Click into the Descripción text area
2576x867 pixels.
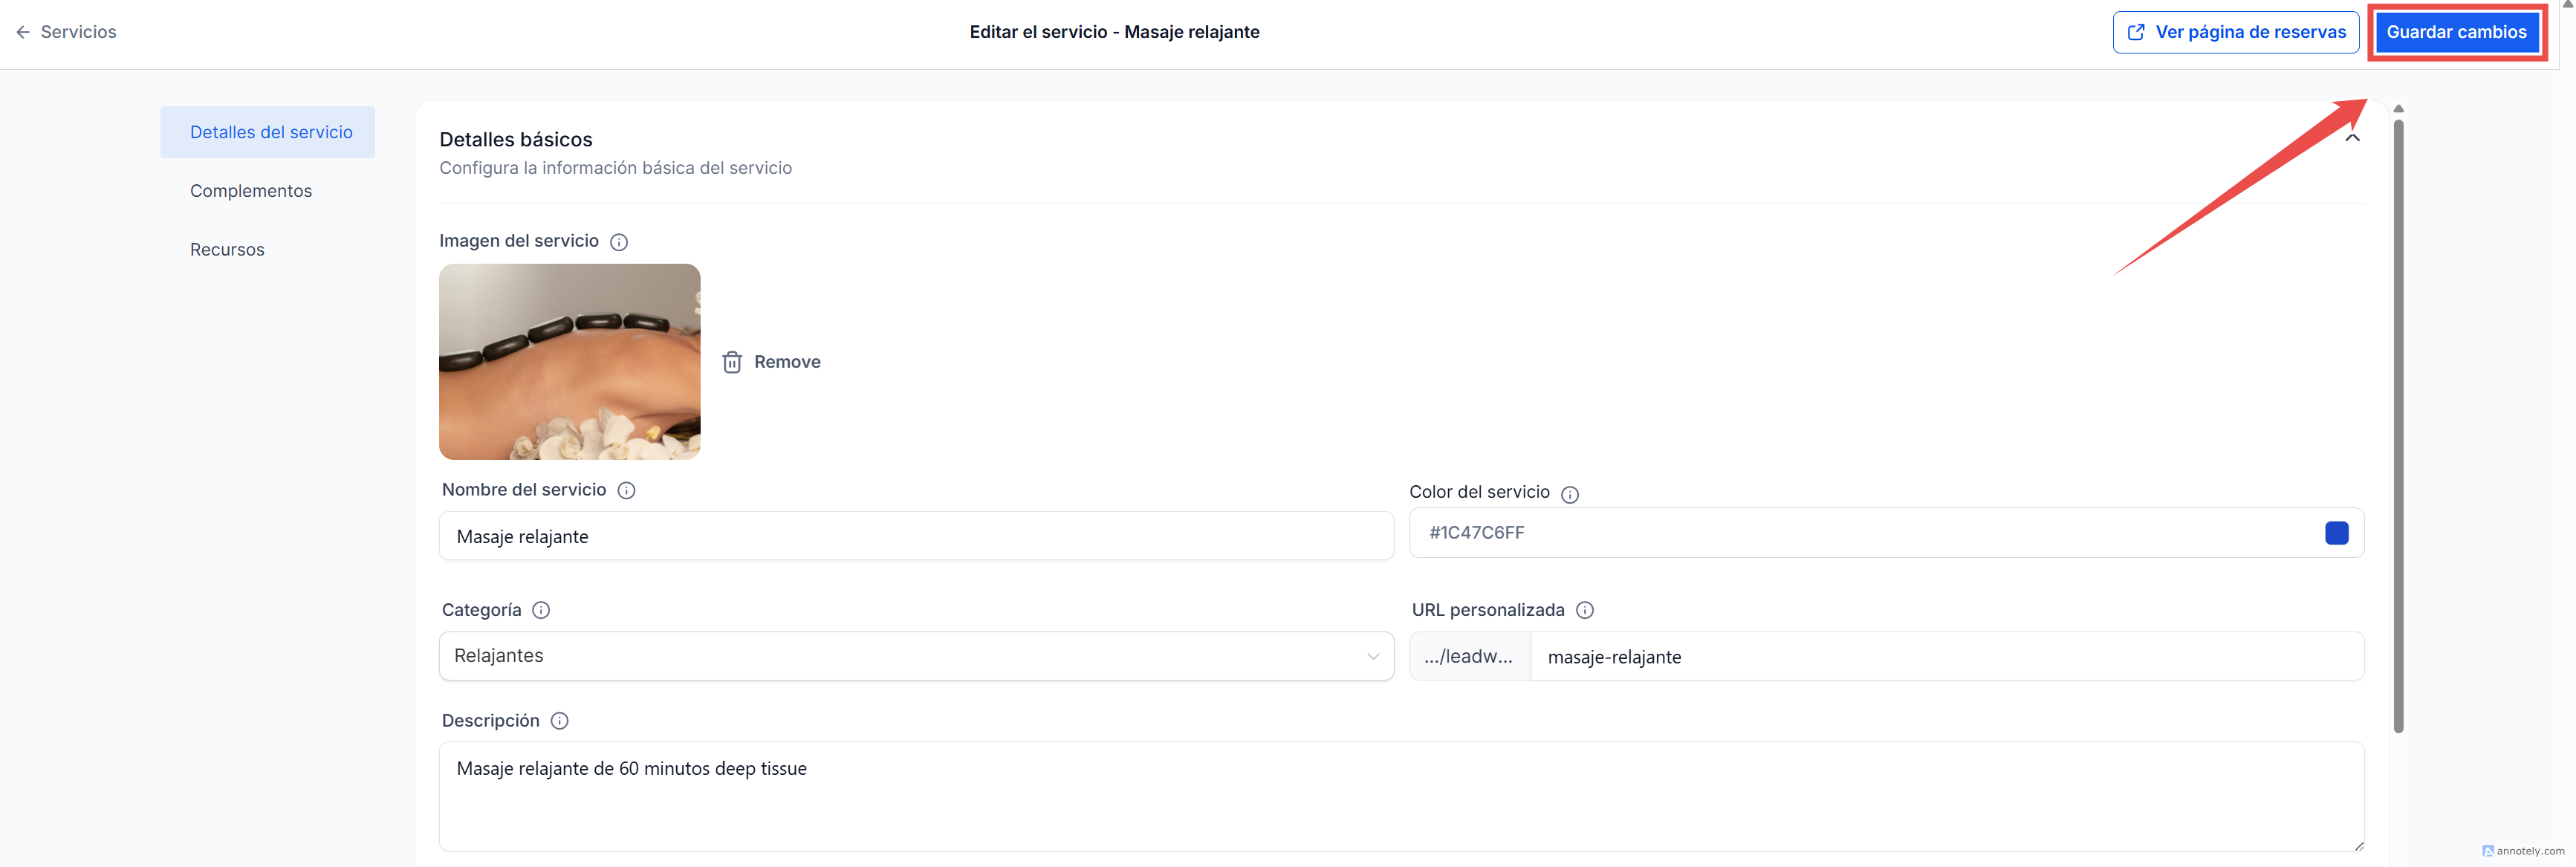(x=1400, y=795)
